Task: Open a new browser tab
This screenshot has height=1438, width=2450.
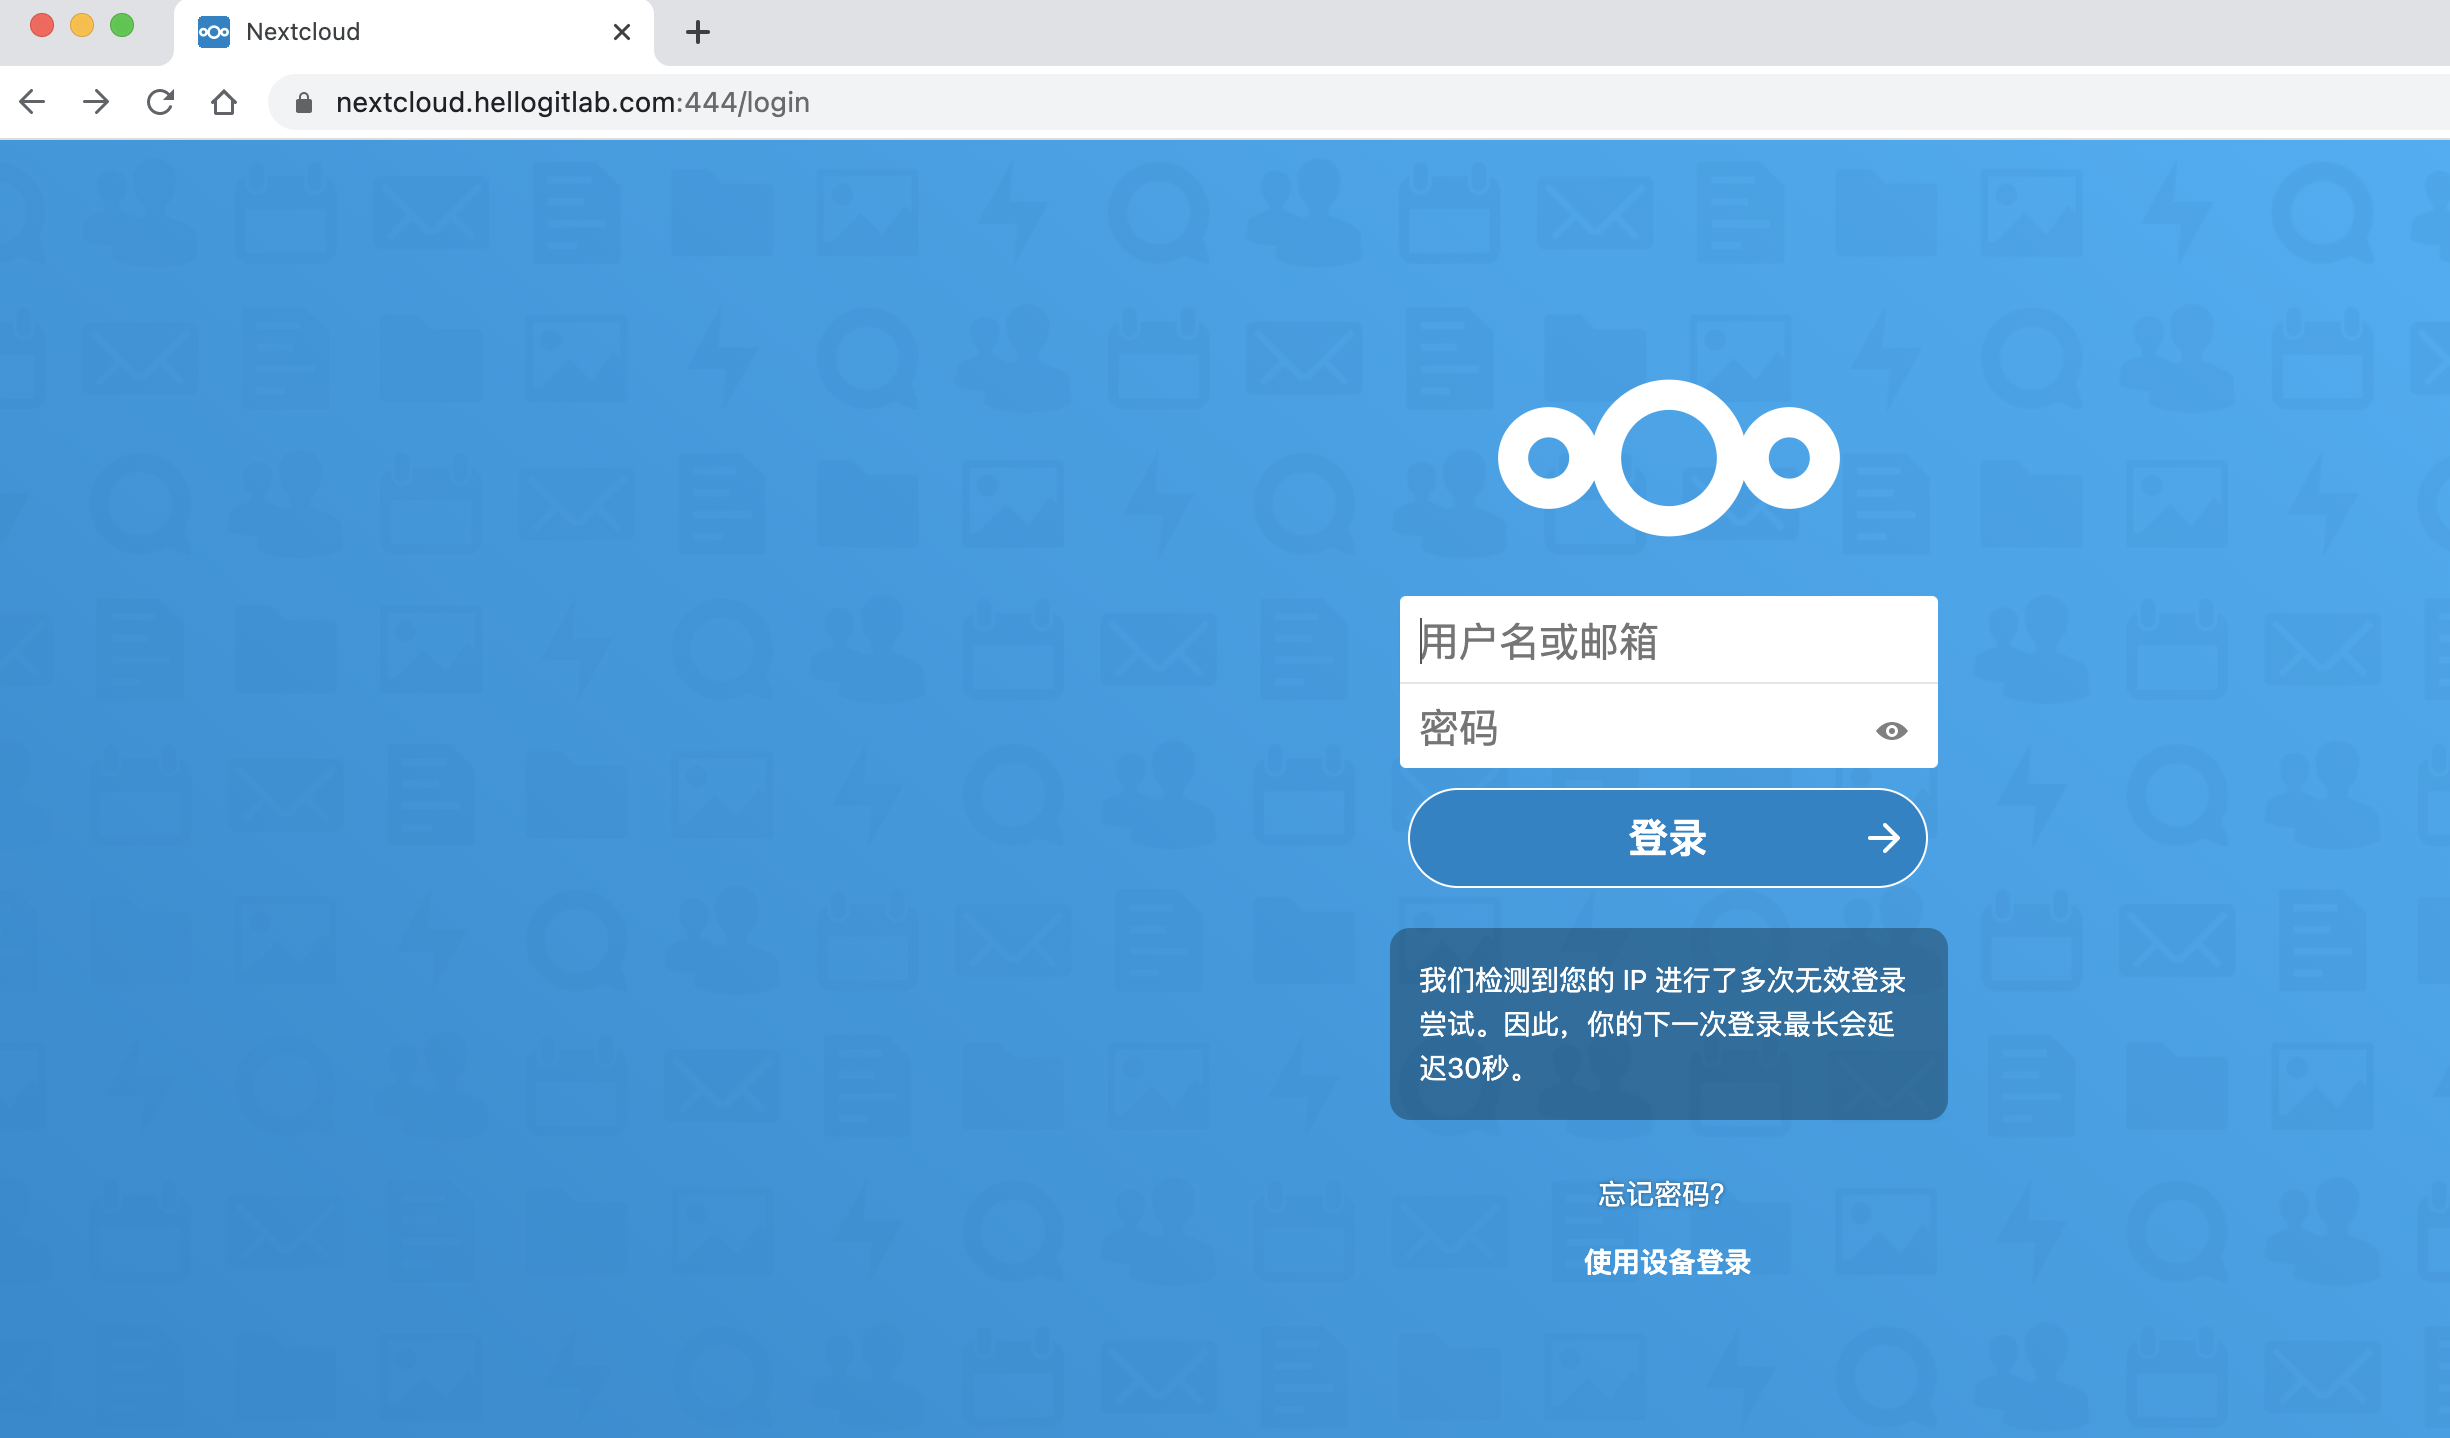Action: [698, 32]
